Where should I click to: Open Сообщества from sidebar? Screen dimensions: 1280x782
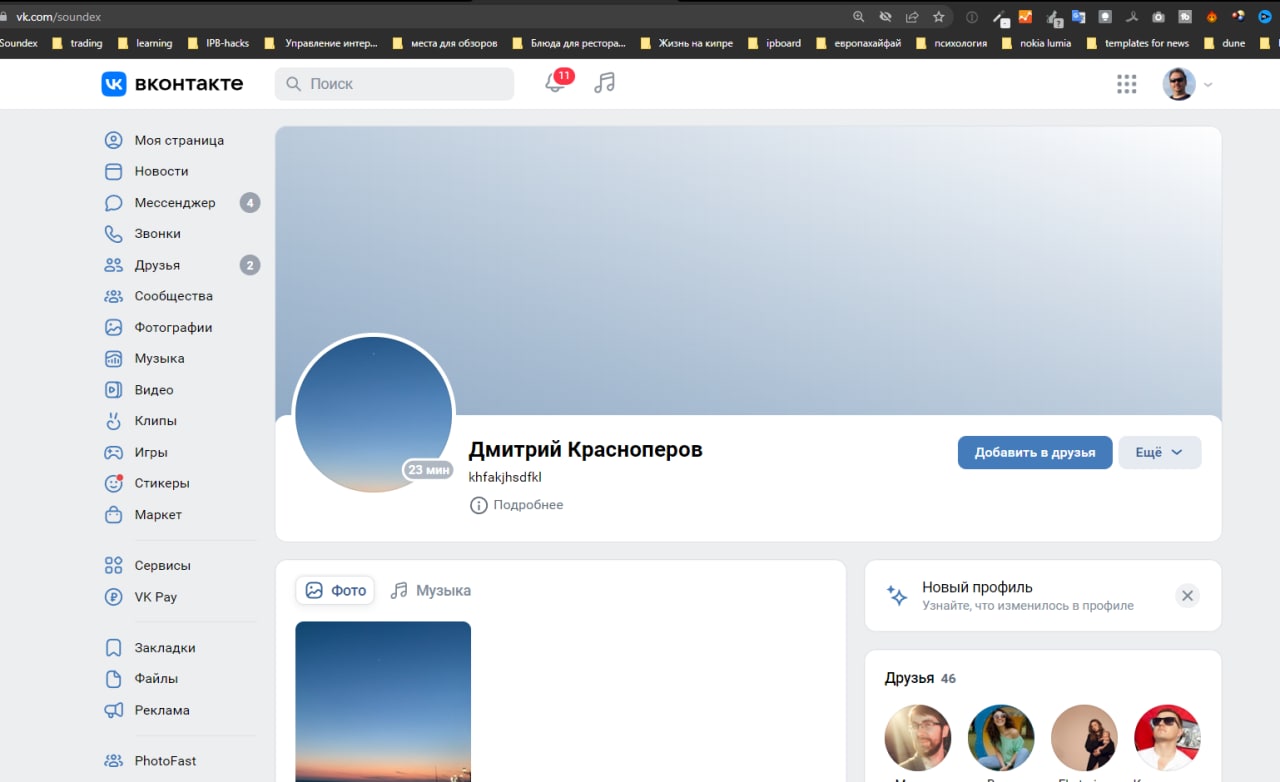pyautogui.click(x=159, y=296)
